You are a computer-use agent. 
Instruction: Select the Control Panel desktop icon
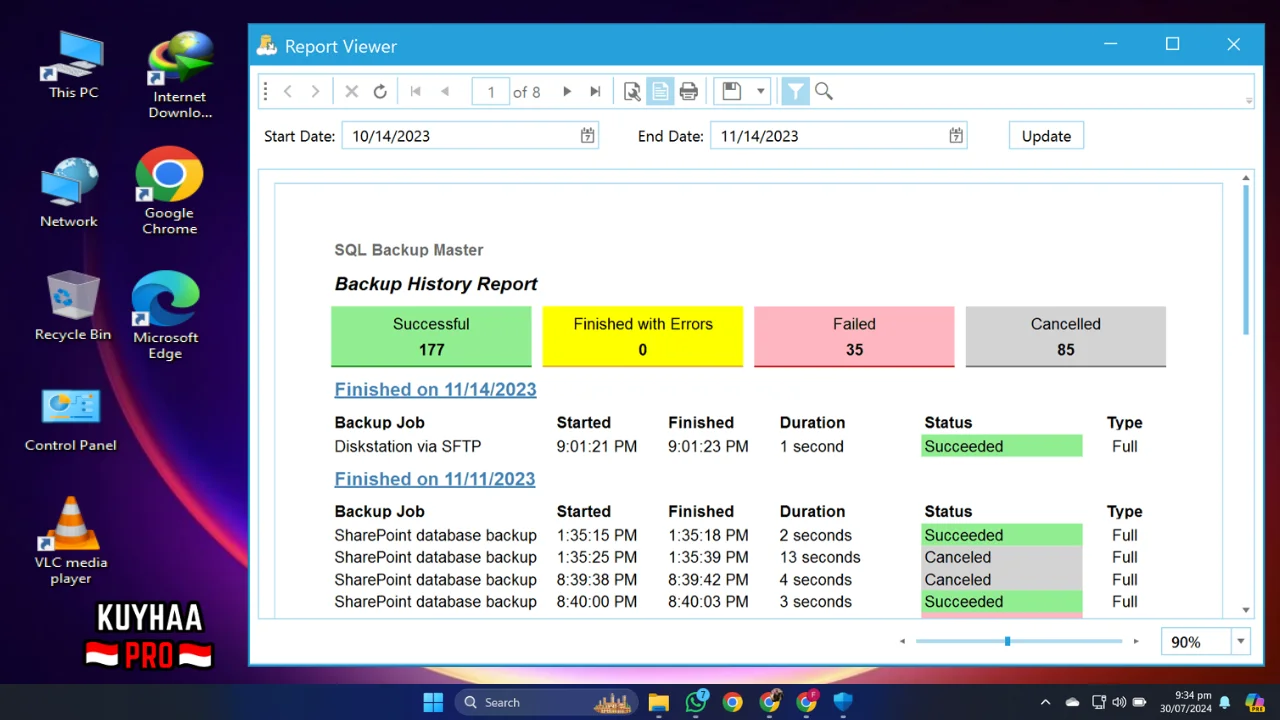coord(71,420)
